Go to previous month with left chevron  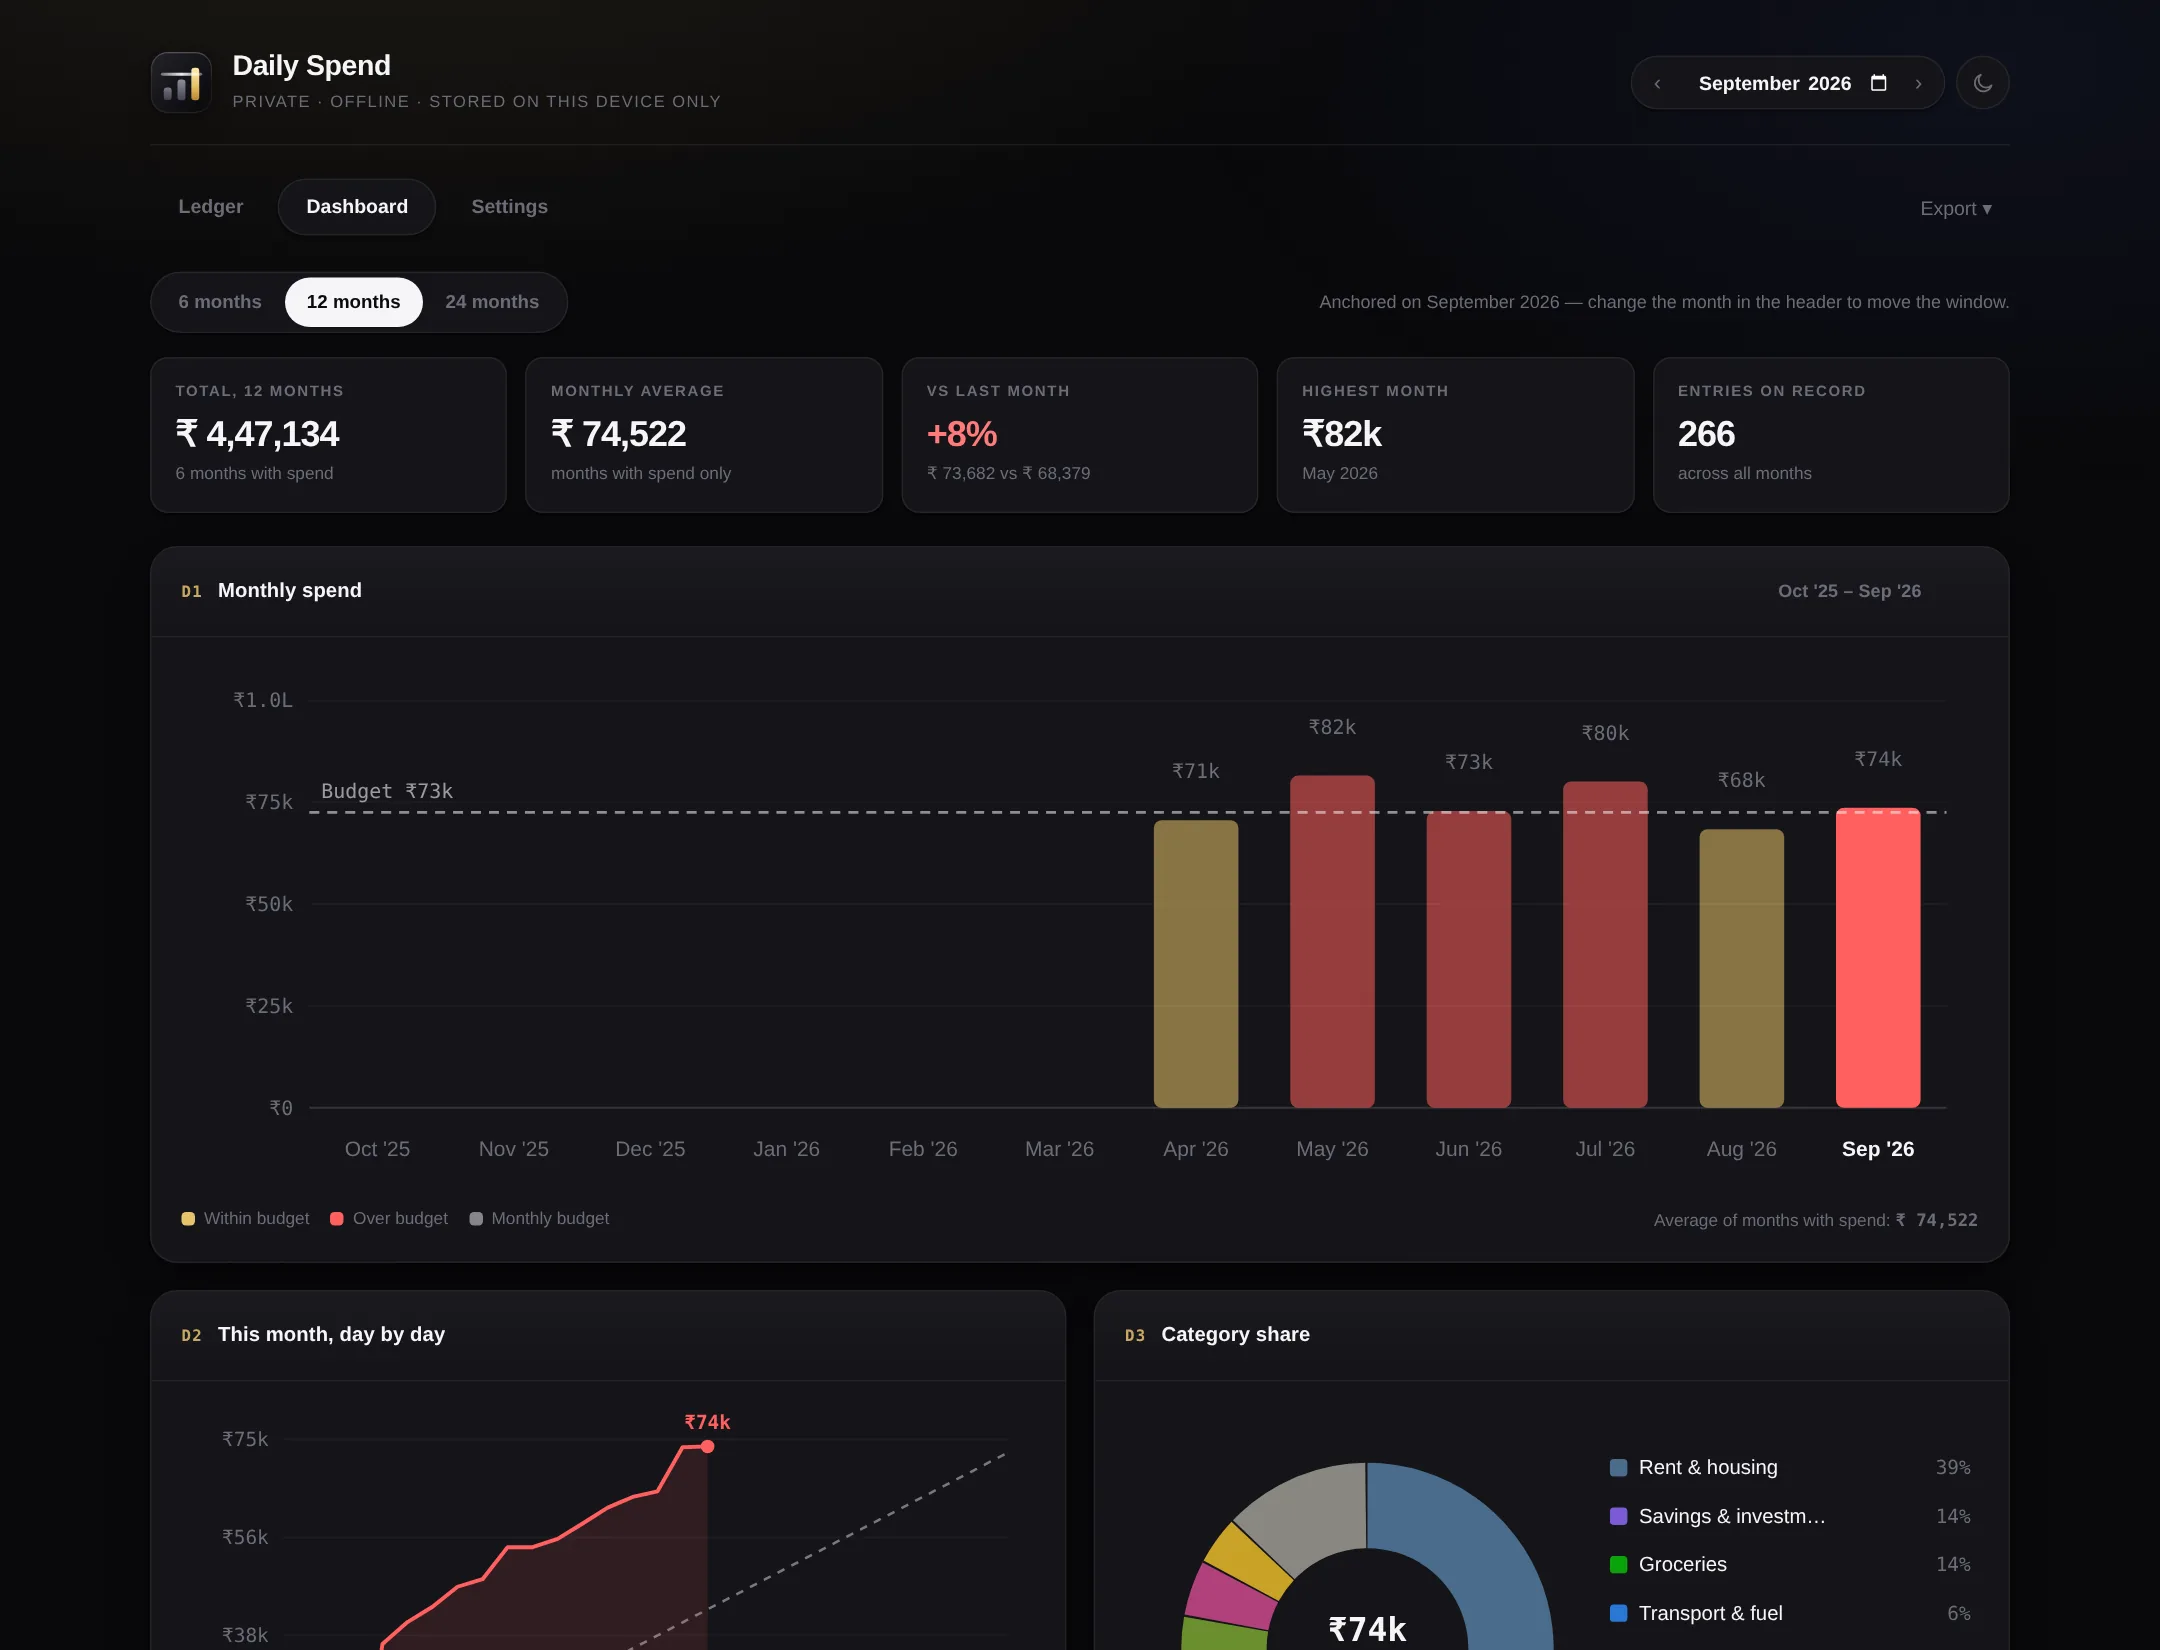tap(1657, 84)
